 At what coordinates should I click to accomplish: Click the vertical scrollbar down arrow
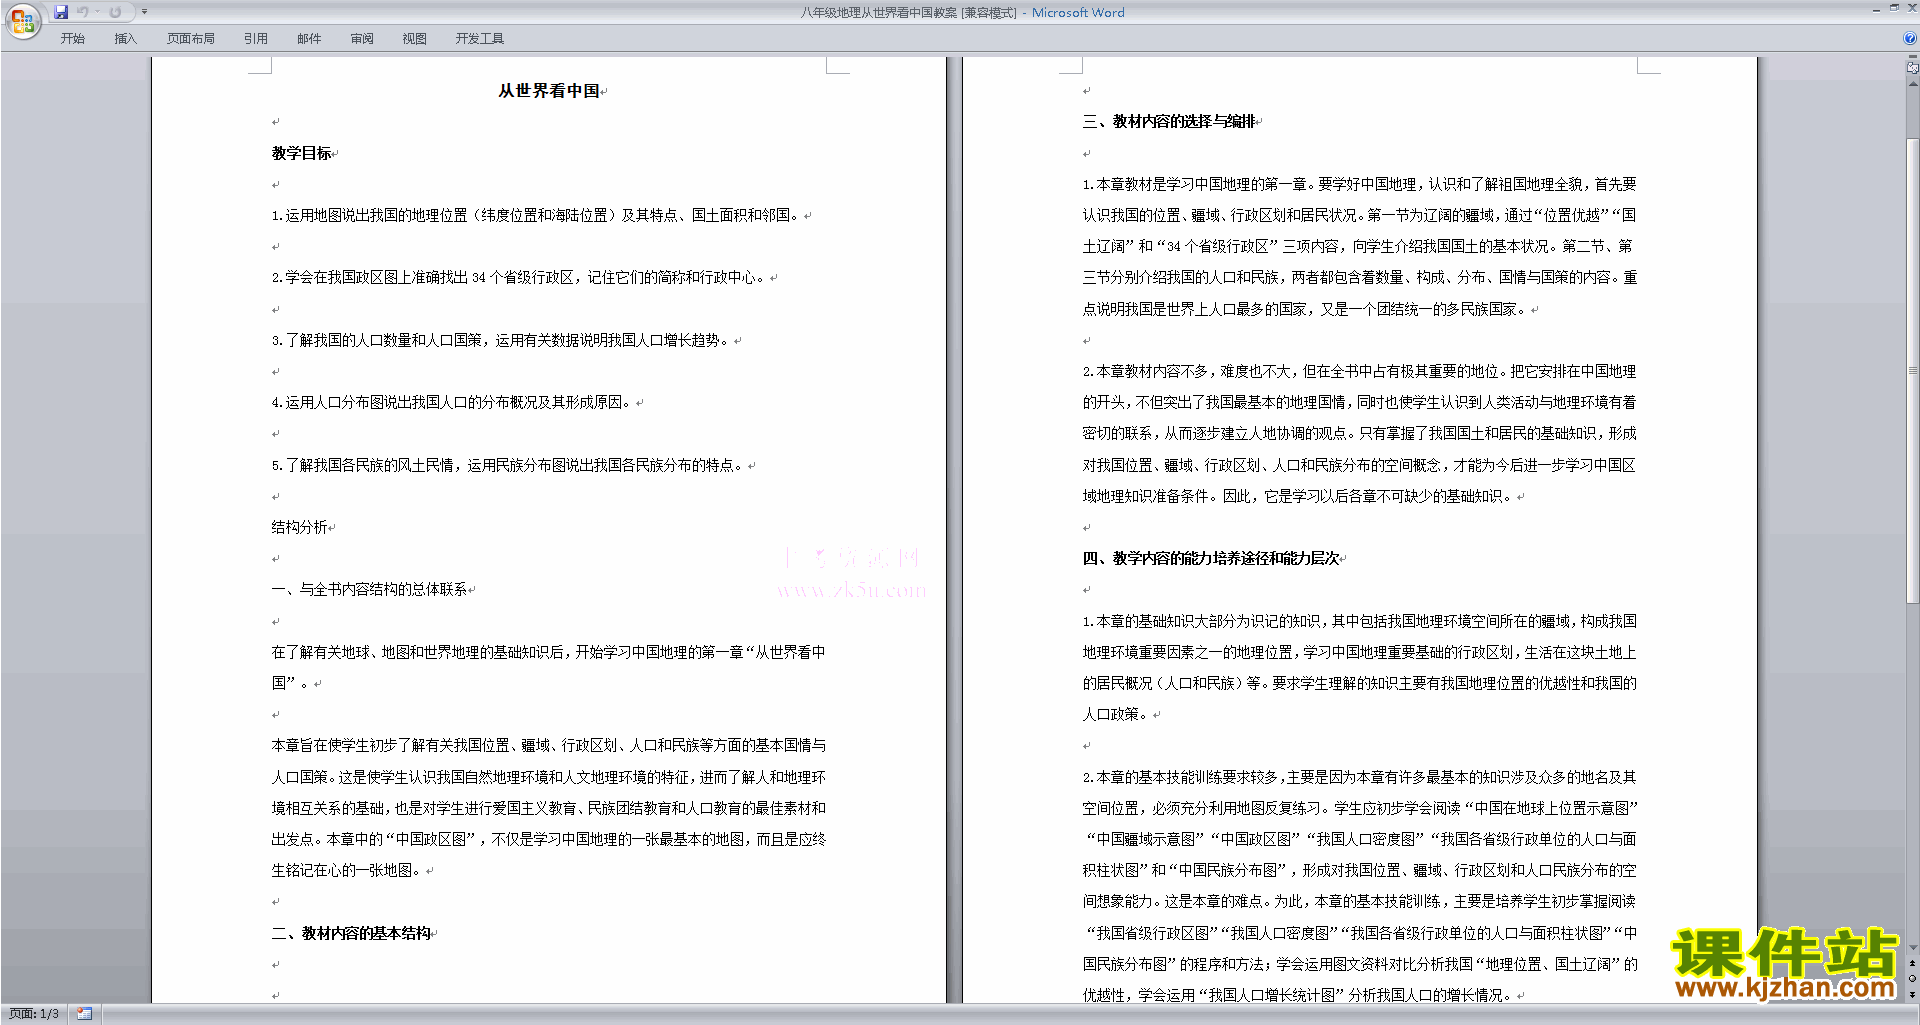point(1913,948)
